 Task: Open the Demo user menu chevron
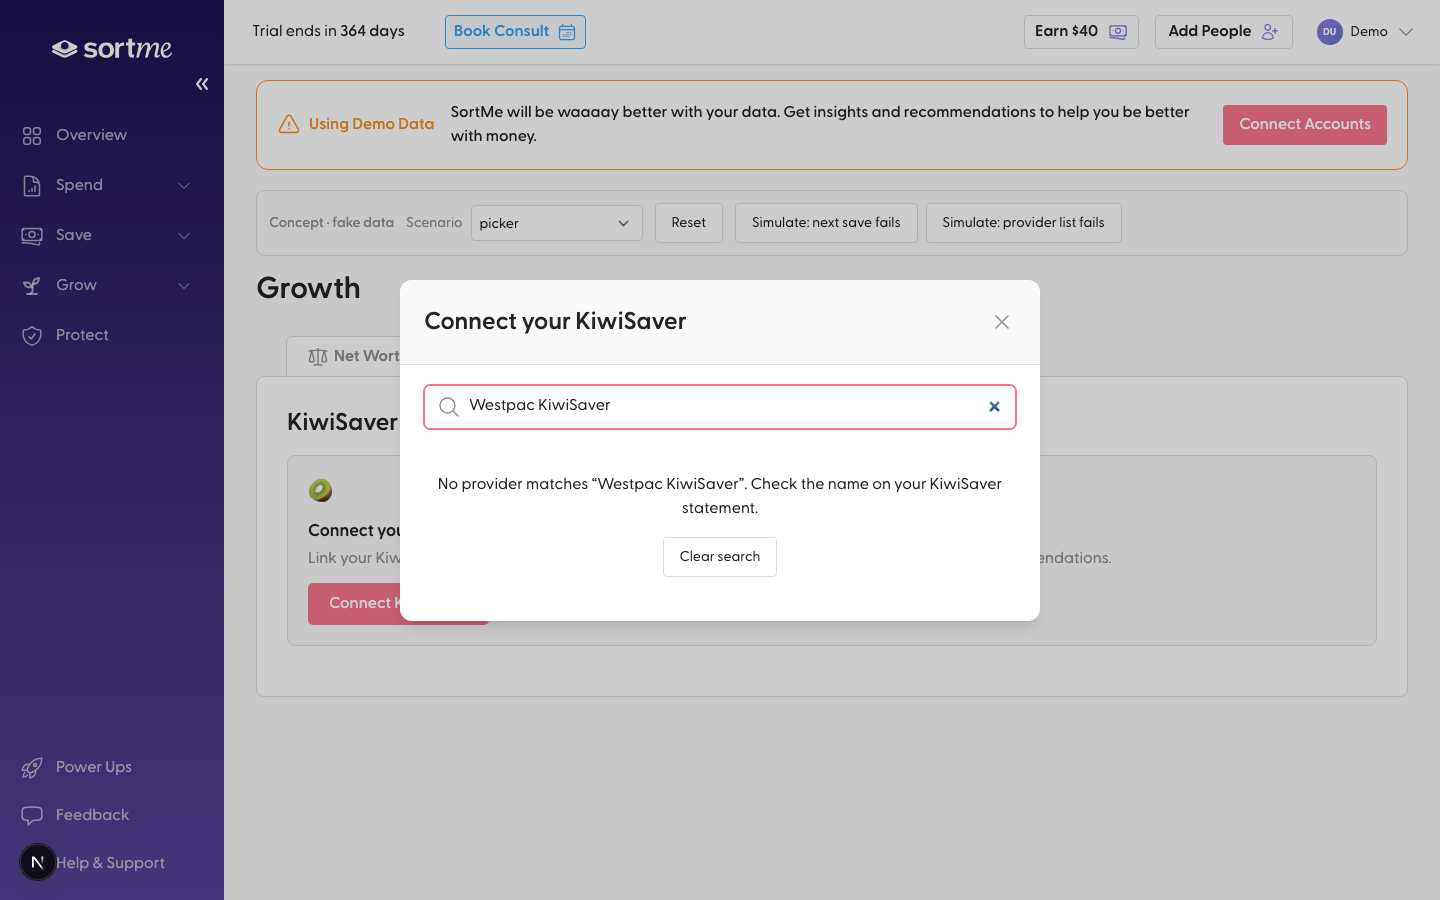point(1406,32)
